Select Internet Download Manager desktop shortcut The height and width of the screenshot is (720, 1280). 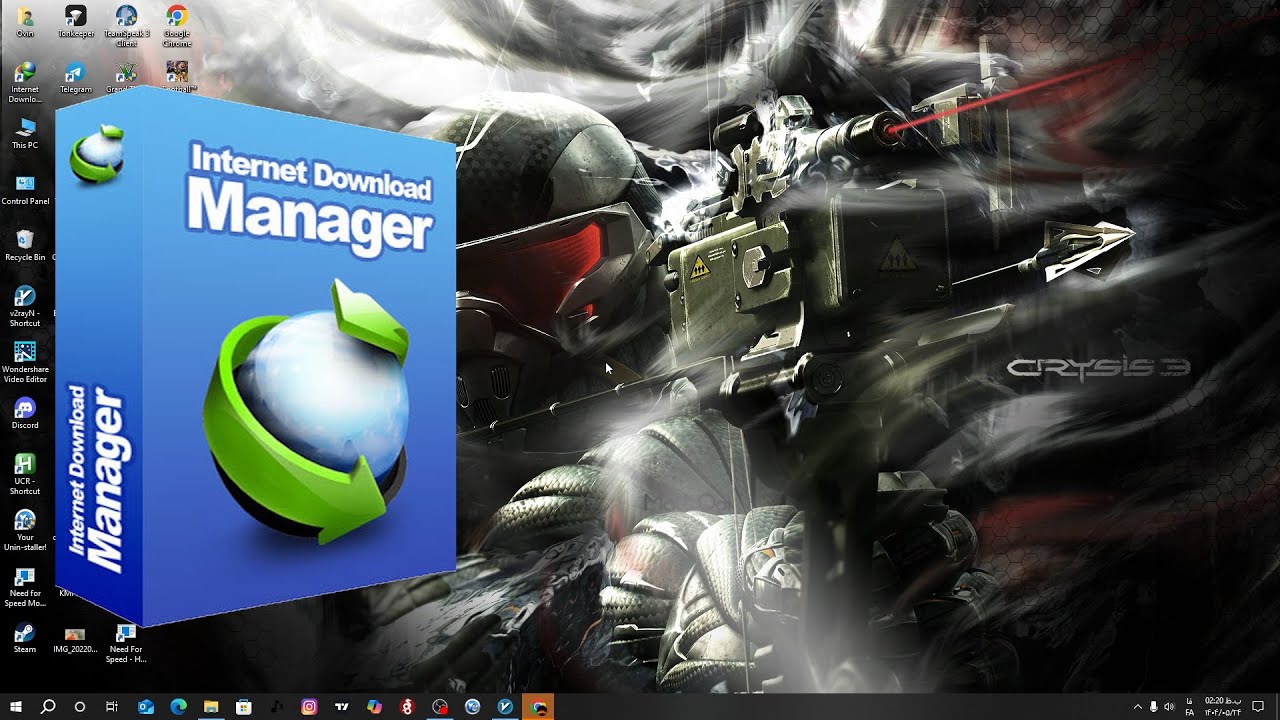tap(25, 82)
